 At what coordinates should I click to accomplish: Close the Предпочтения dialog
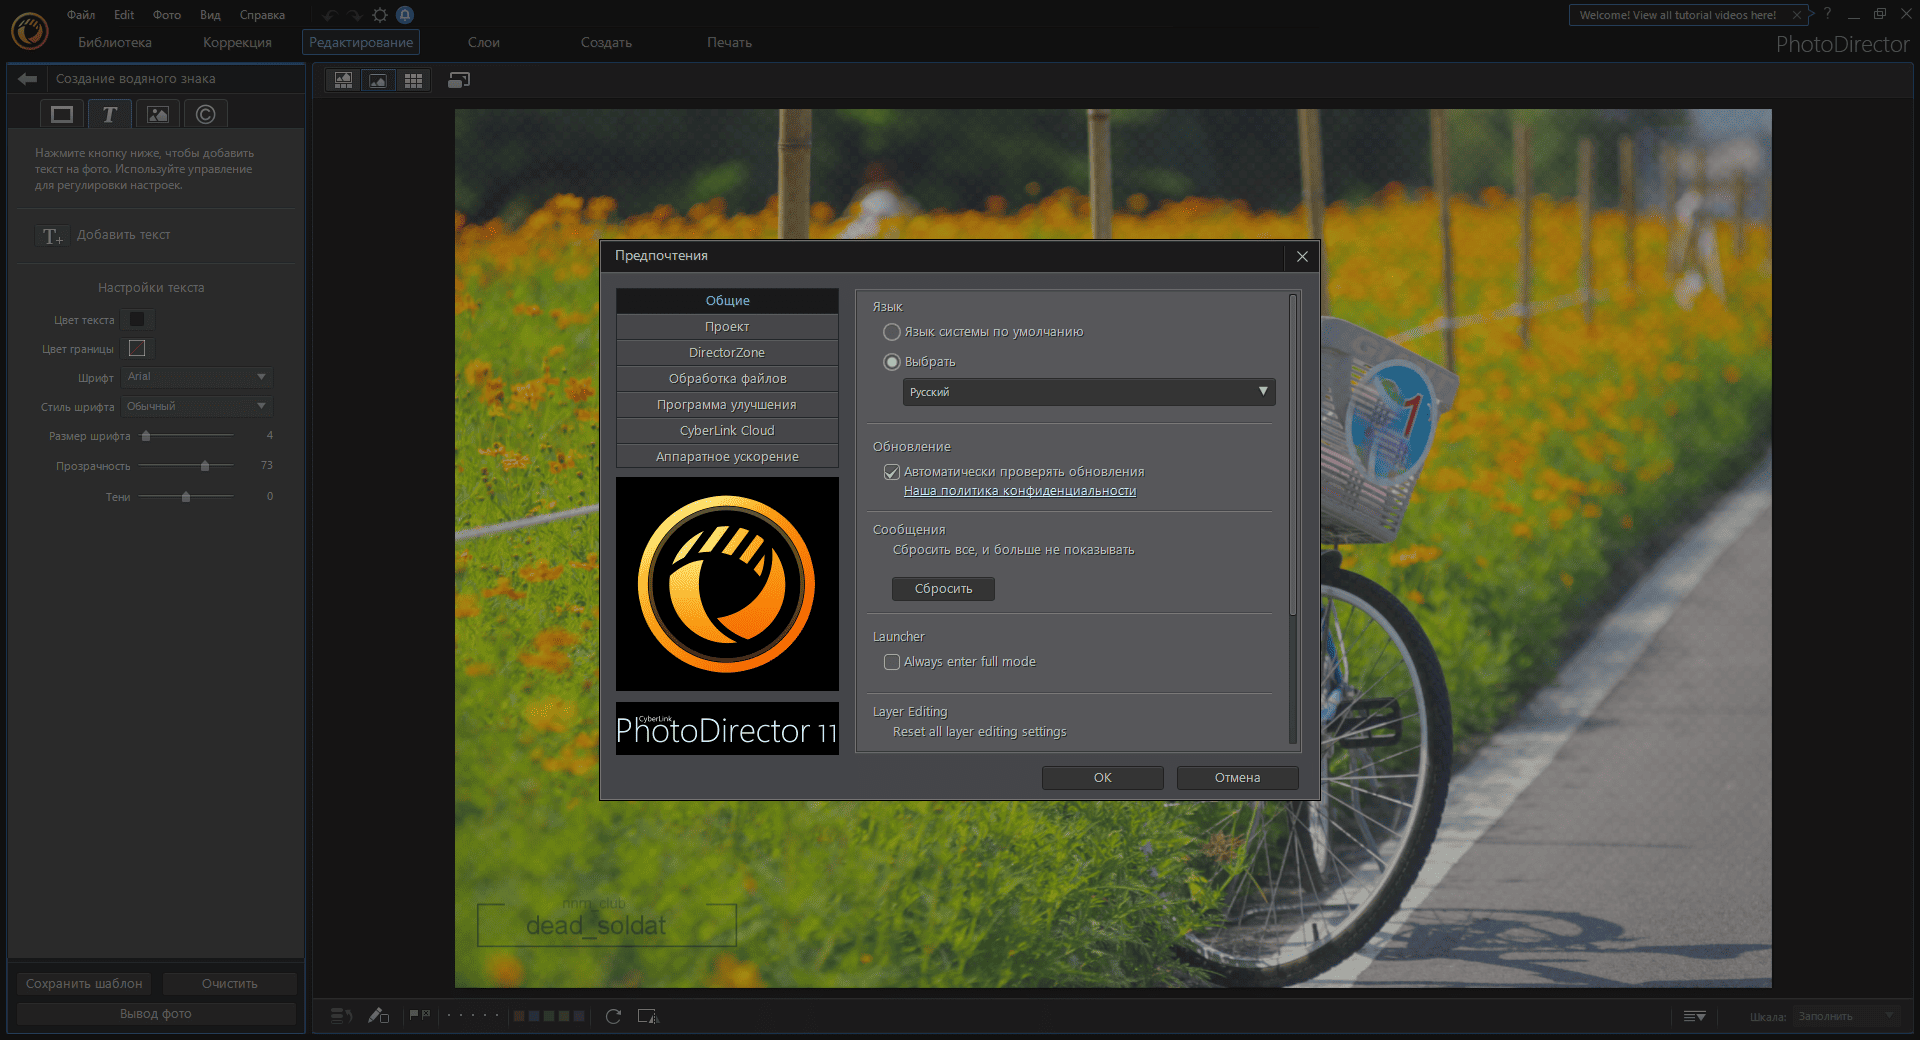pyautogui.click(x=1302, y=256)
